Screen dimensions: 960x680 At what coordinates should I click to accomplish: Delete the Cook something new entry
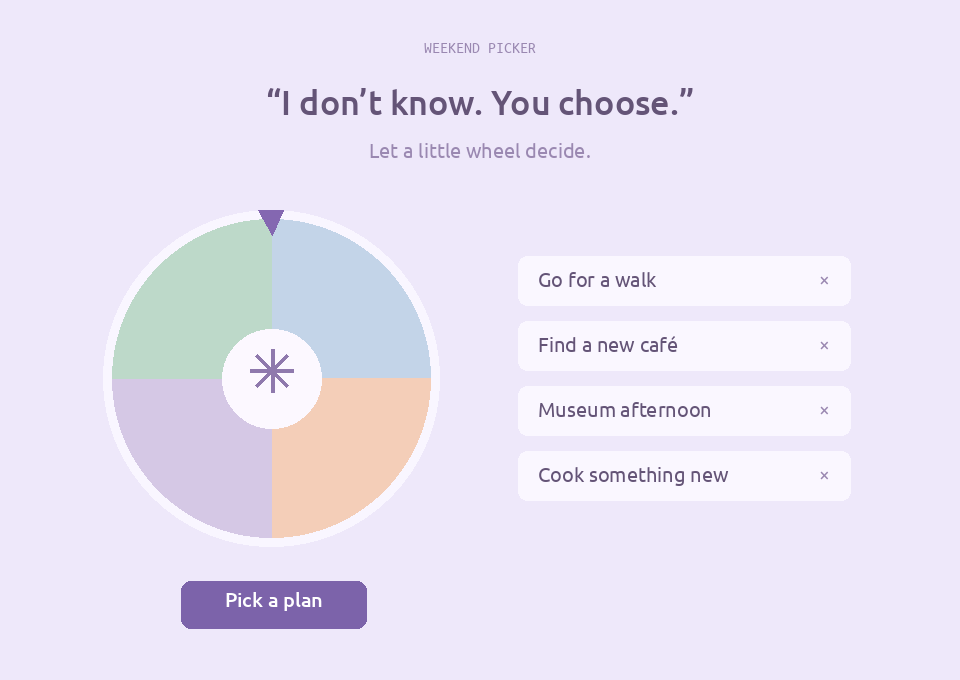click(x=824, y=476)
